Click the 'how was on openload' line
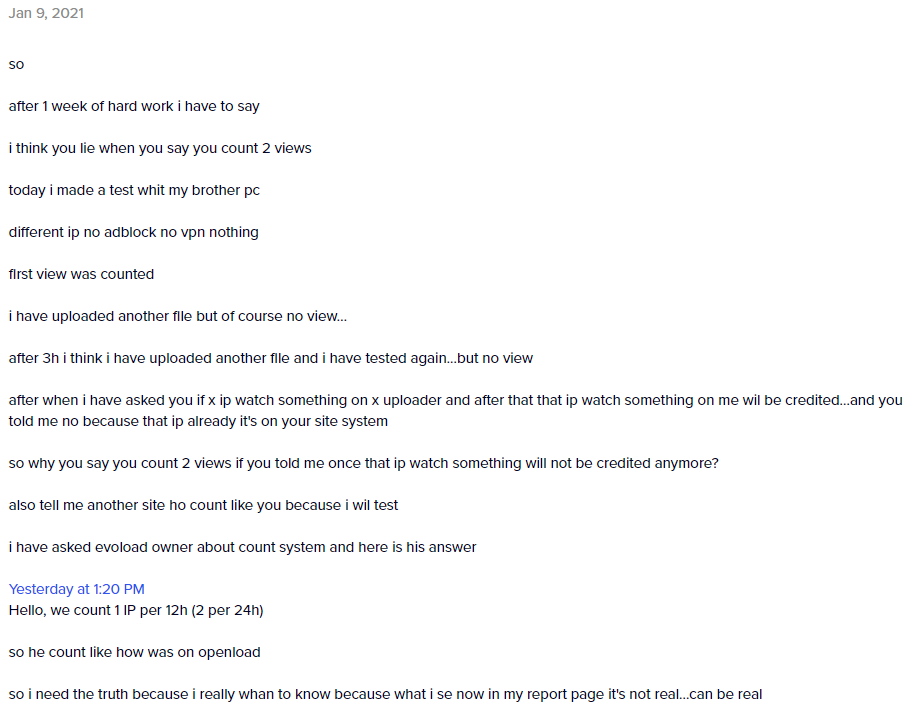This screenshot has width=913, height=718. tap(135, 652)
